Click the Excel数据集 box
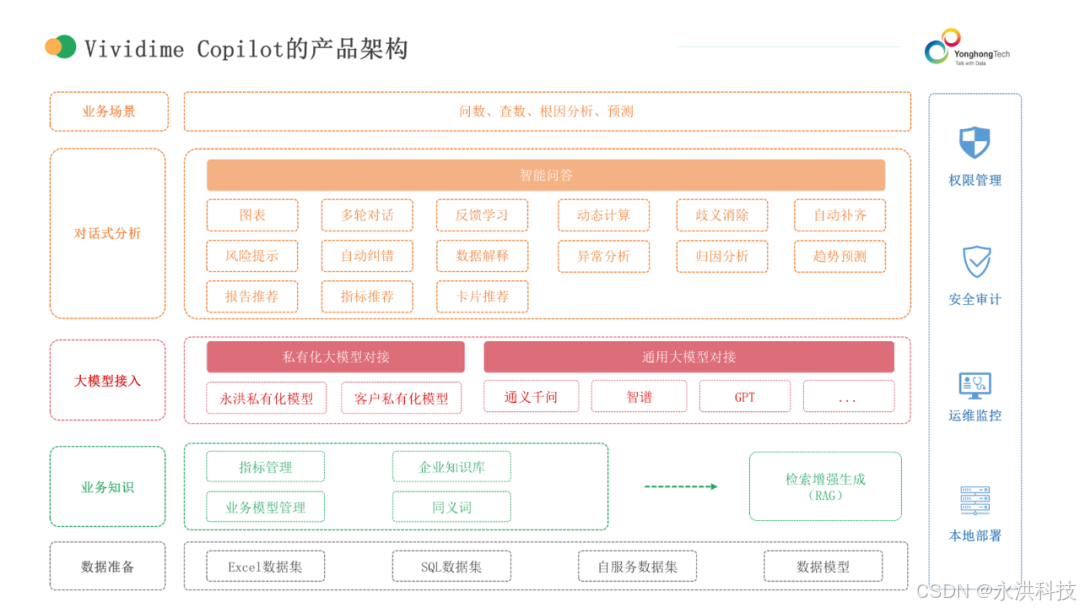Viewport: 1080px width, 608px height. pyautogui.click(x=265, y=567)
